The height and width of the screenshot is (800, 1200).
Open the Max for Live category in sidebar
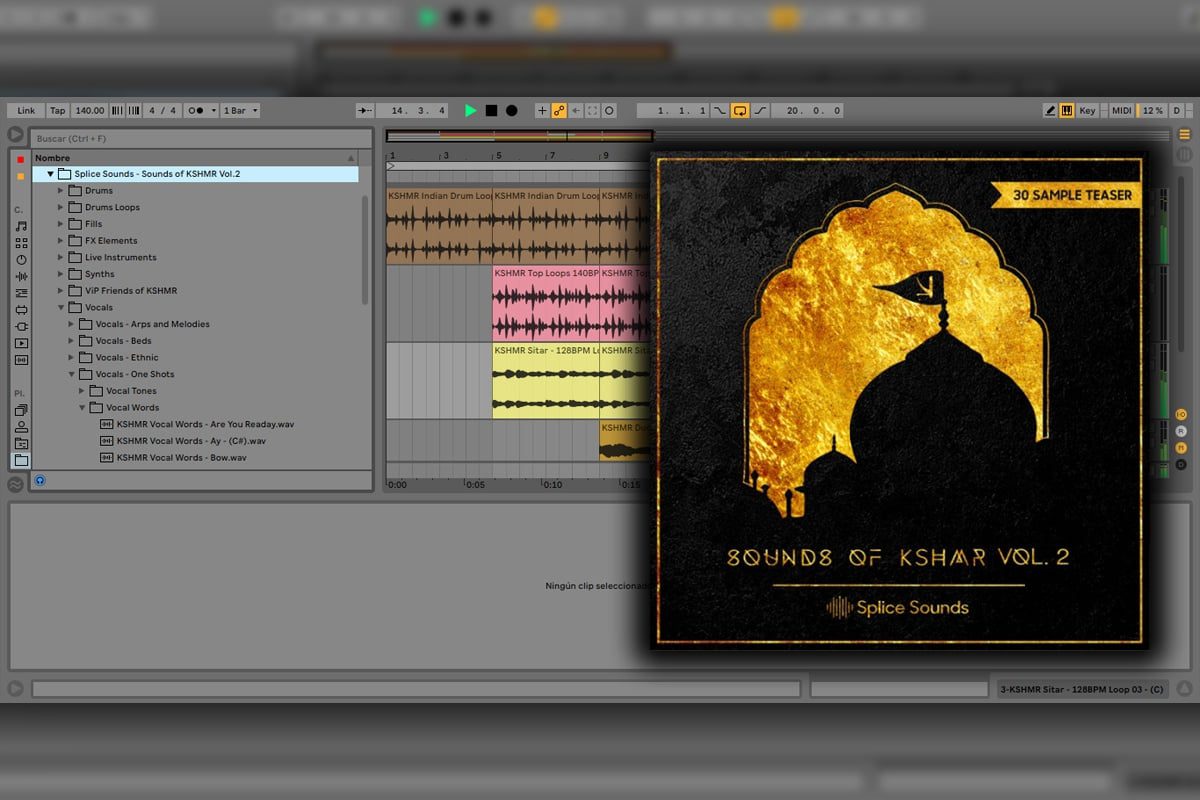coord(21,309)
